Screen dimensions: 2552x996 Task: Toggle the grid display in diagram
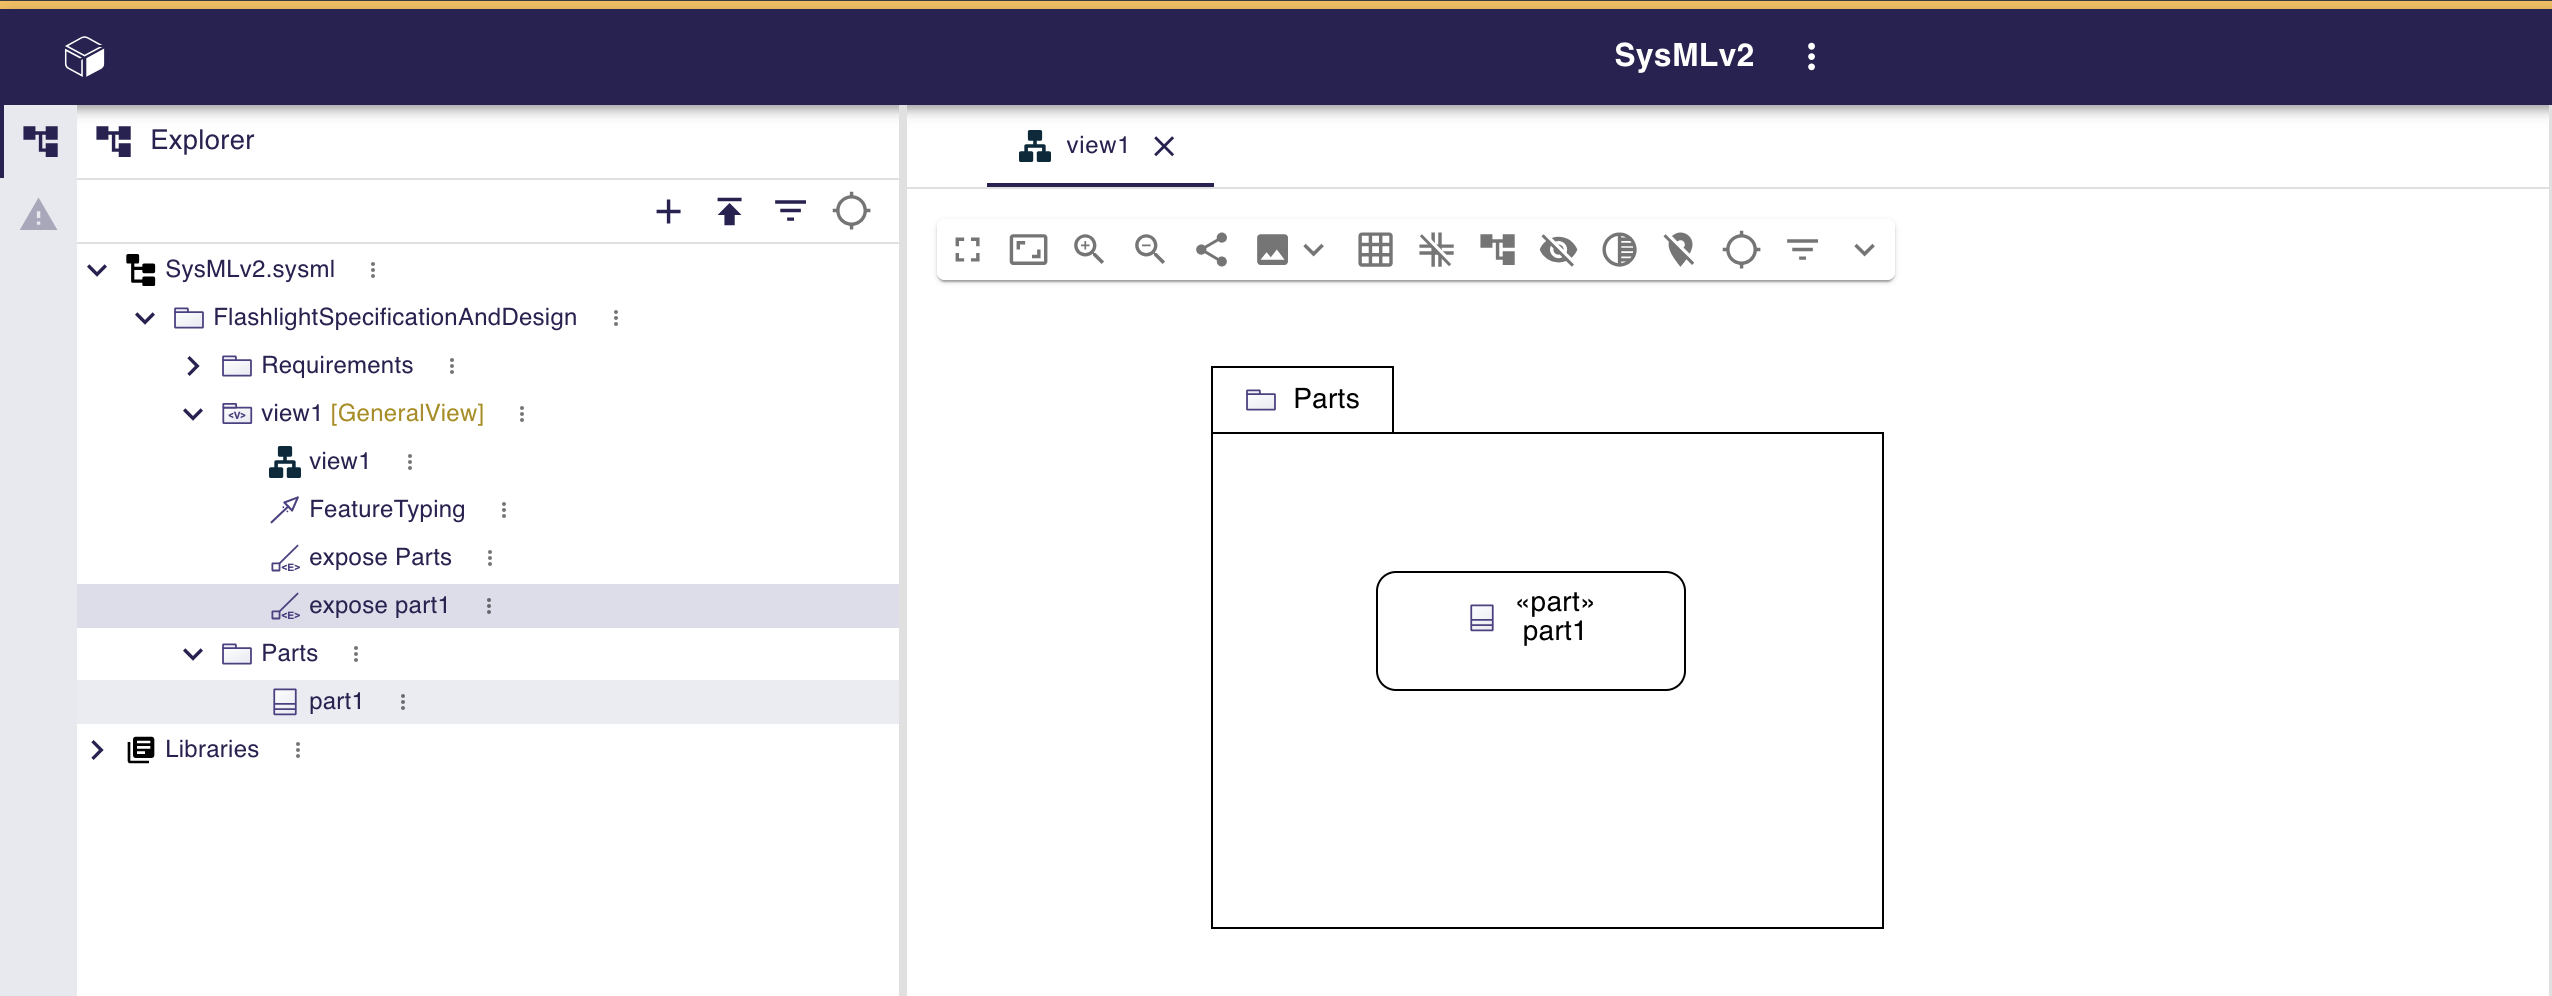point(1375,249)
